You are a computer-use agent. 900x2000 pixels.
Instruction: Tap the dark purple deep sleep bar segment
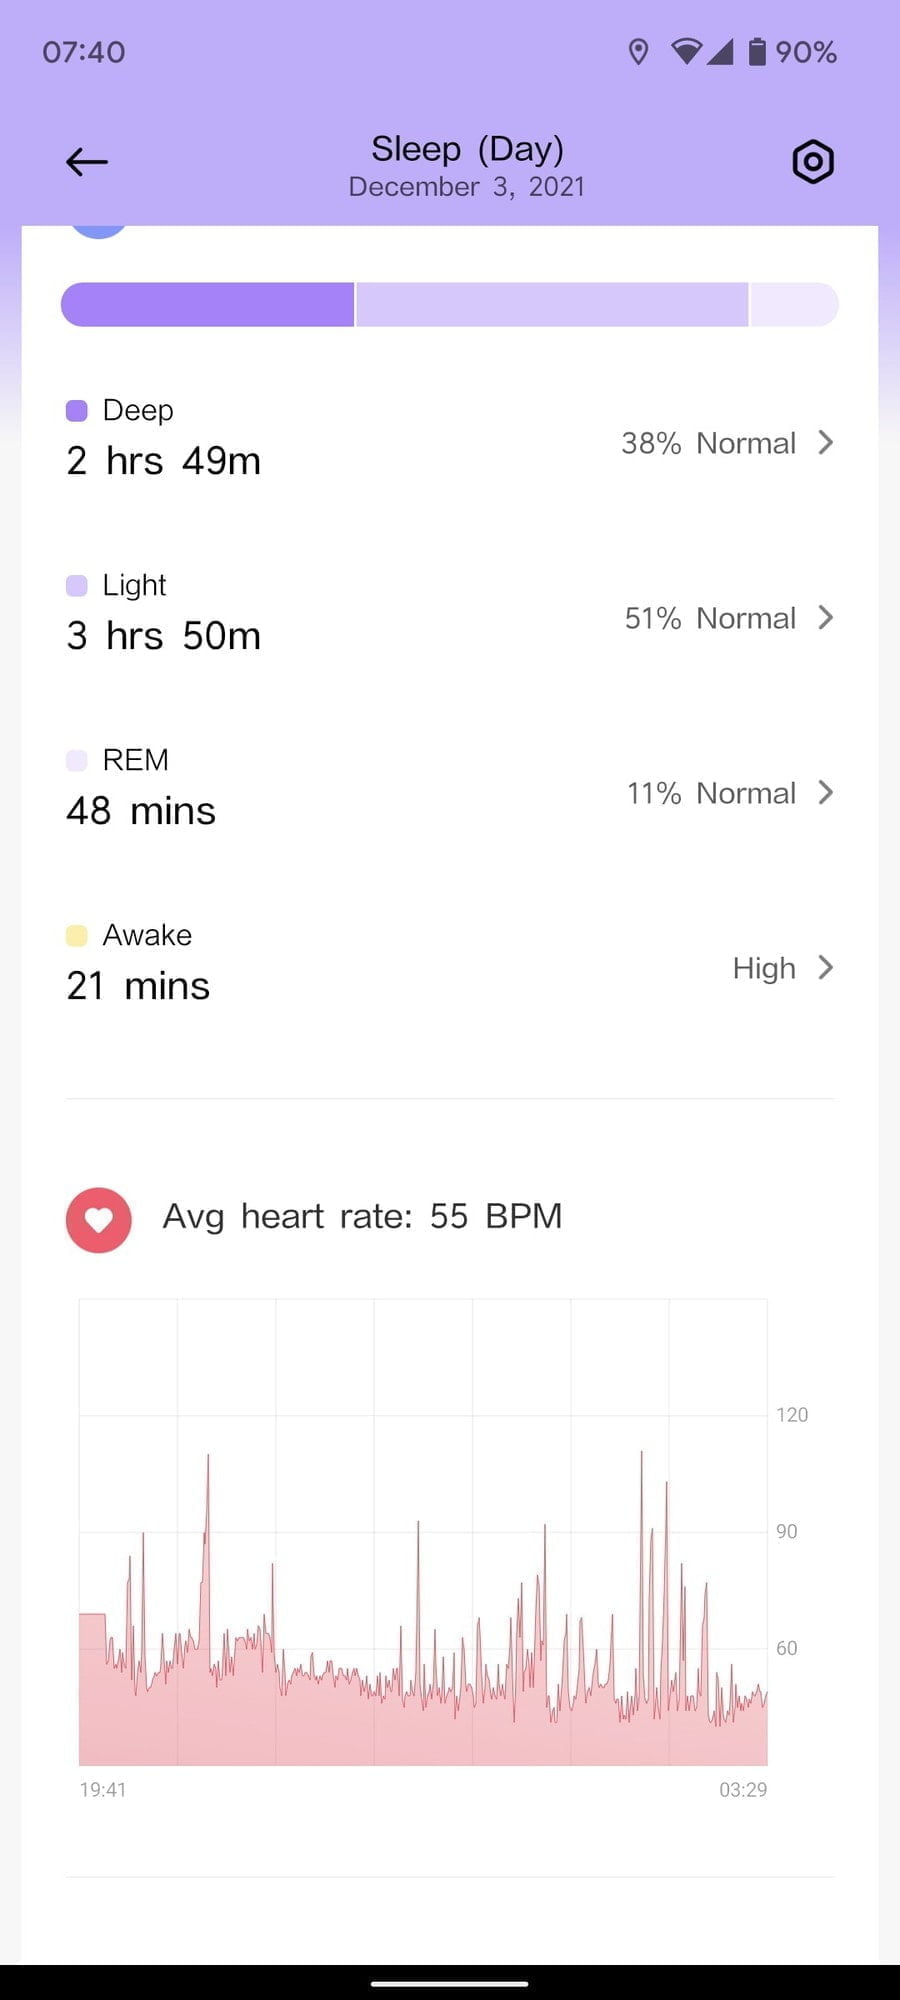coord(208,305)
